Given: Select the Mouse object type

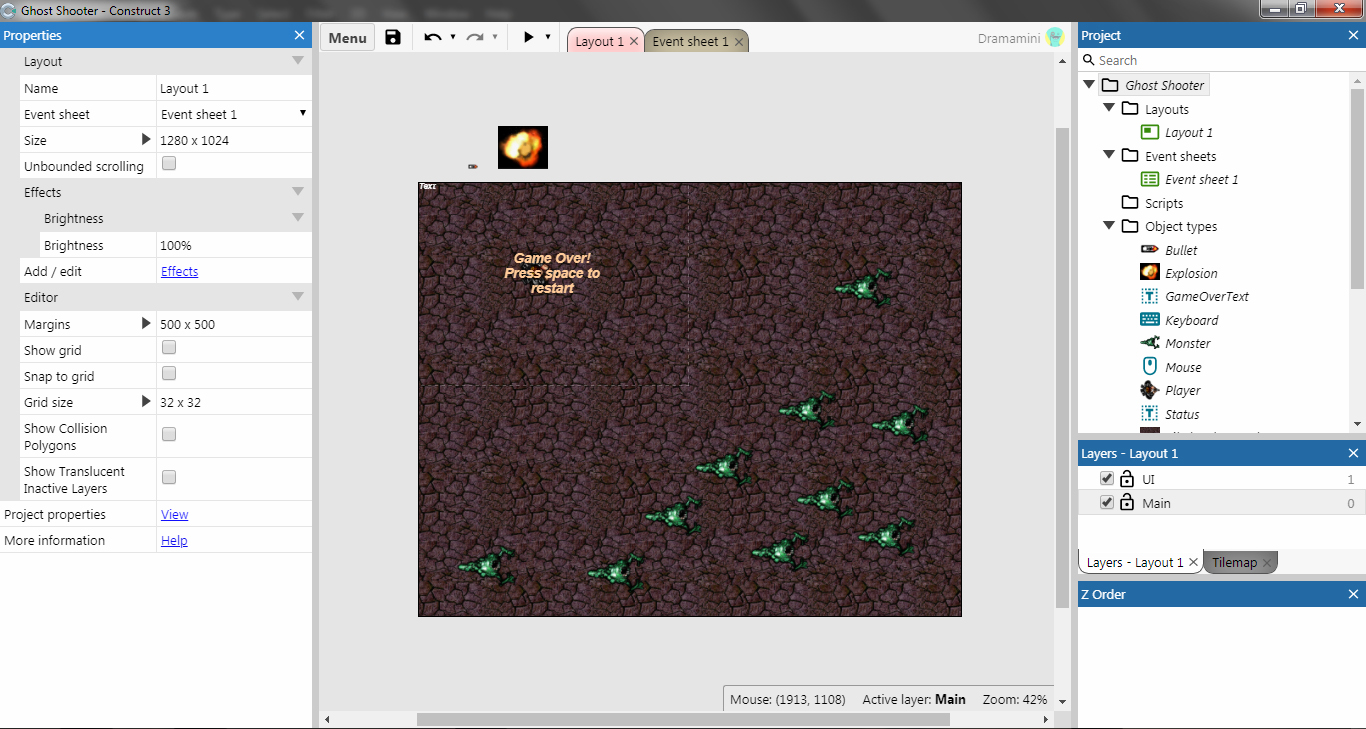Looking at the screenshot, I should point(1183,367).
